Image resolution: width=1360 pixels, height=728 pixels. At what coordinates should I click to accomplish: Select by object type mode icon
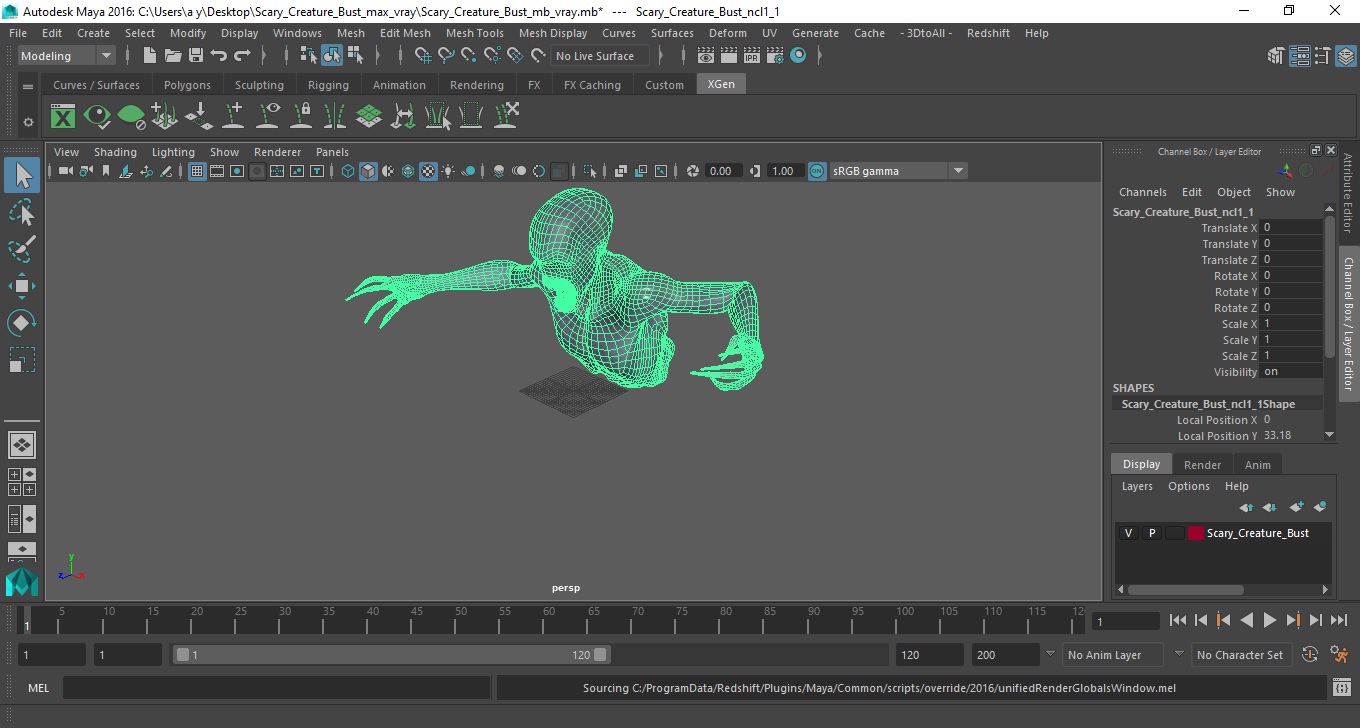(x=332, y=56)
